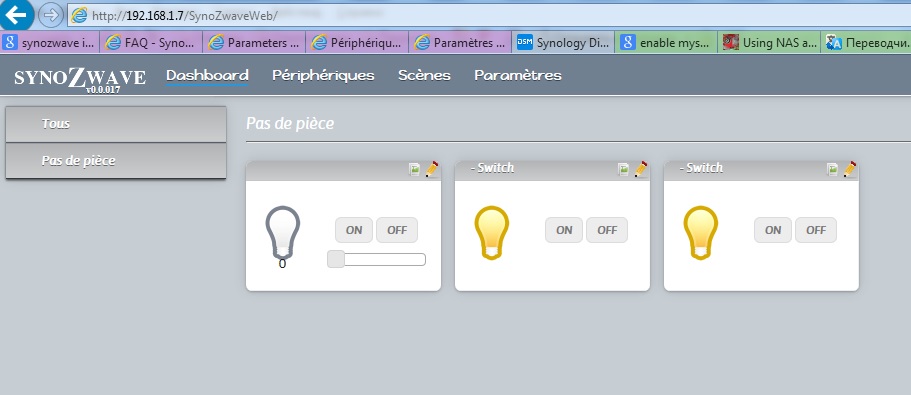
Task: Click the pencil edit icon on rightmost Switch card
Action: (849, 169)
